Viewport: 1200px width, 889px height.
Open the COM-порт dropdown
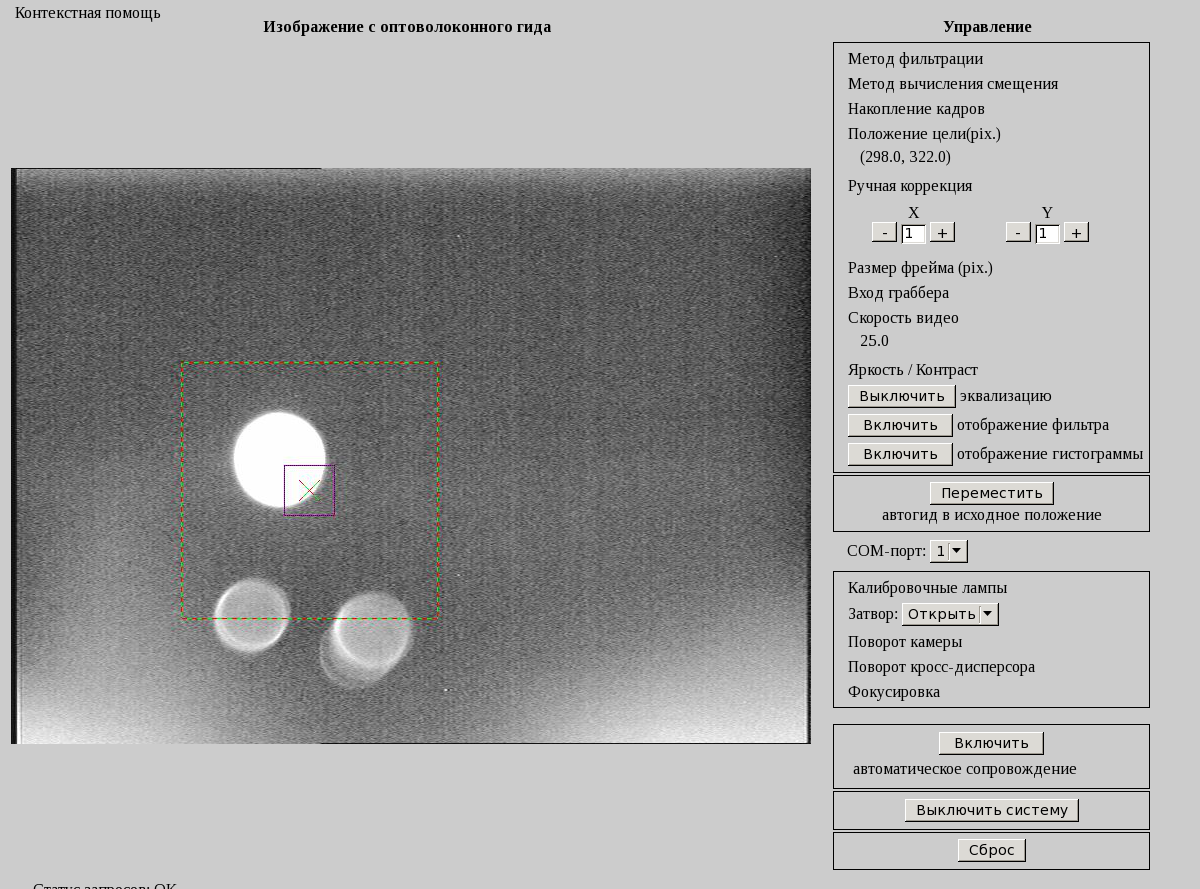pos(948,550)
